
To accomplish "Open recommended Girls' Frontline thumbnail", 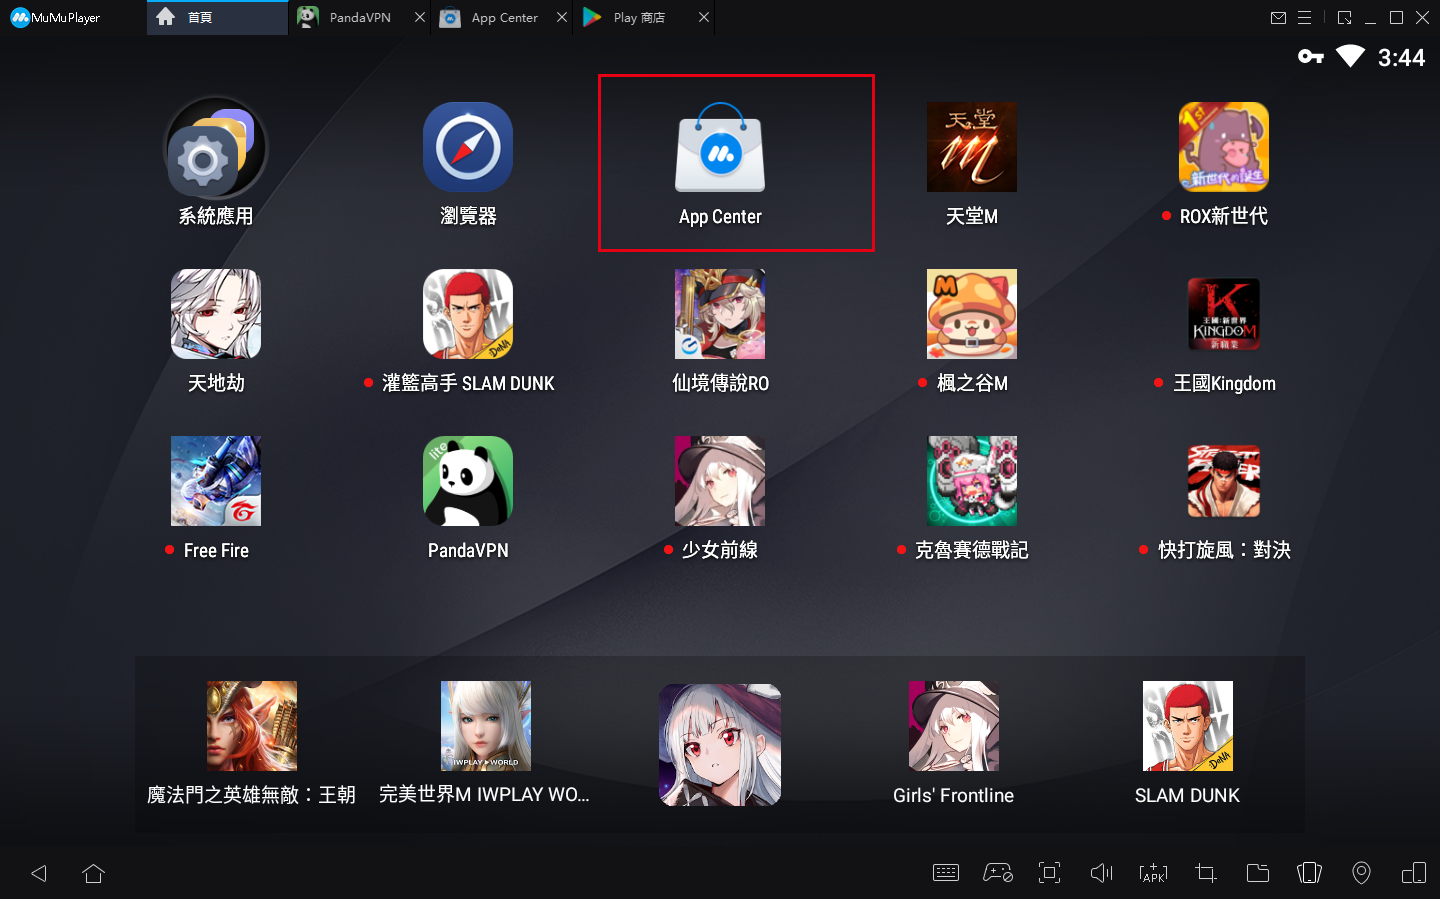I will tap(954, 726).
